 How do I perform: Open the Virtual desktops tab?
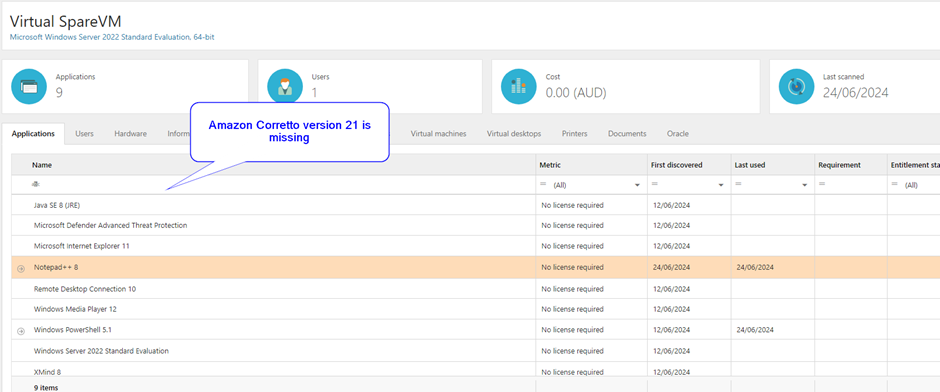[x=514, y=134]
